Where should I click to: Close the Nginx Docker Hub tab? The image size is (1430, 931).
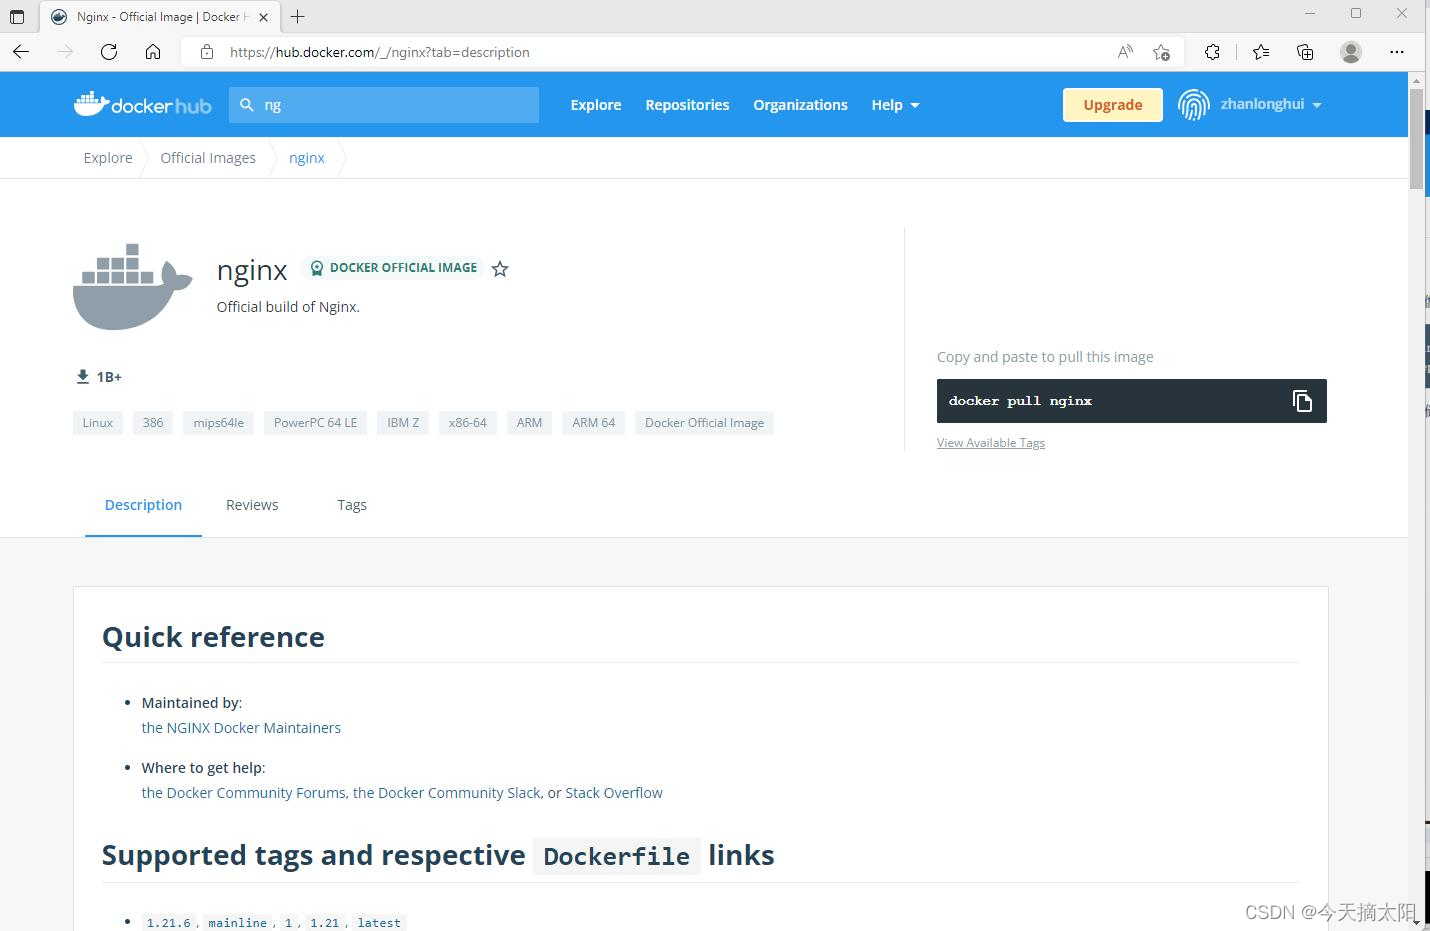point(263,17)
